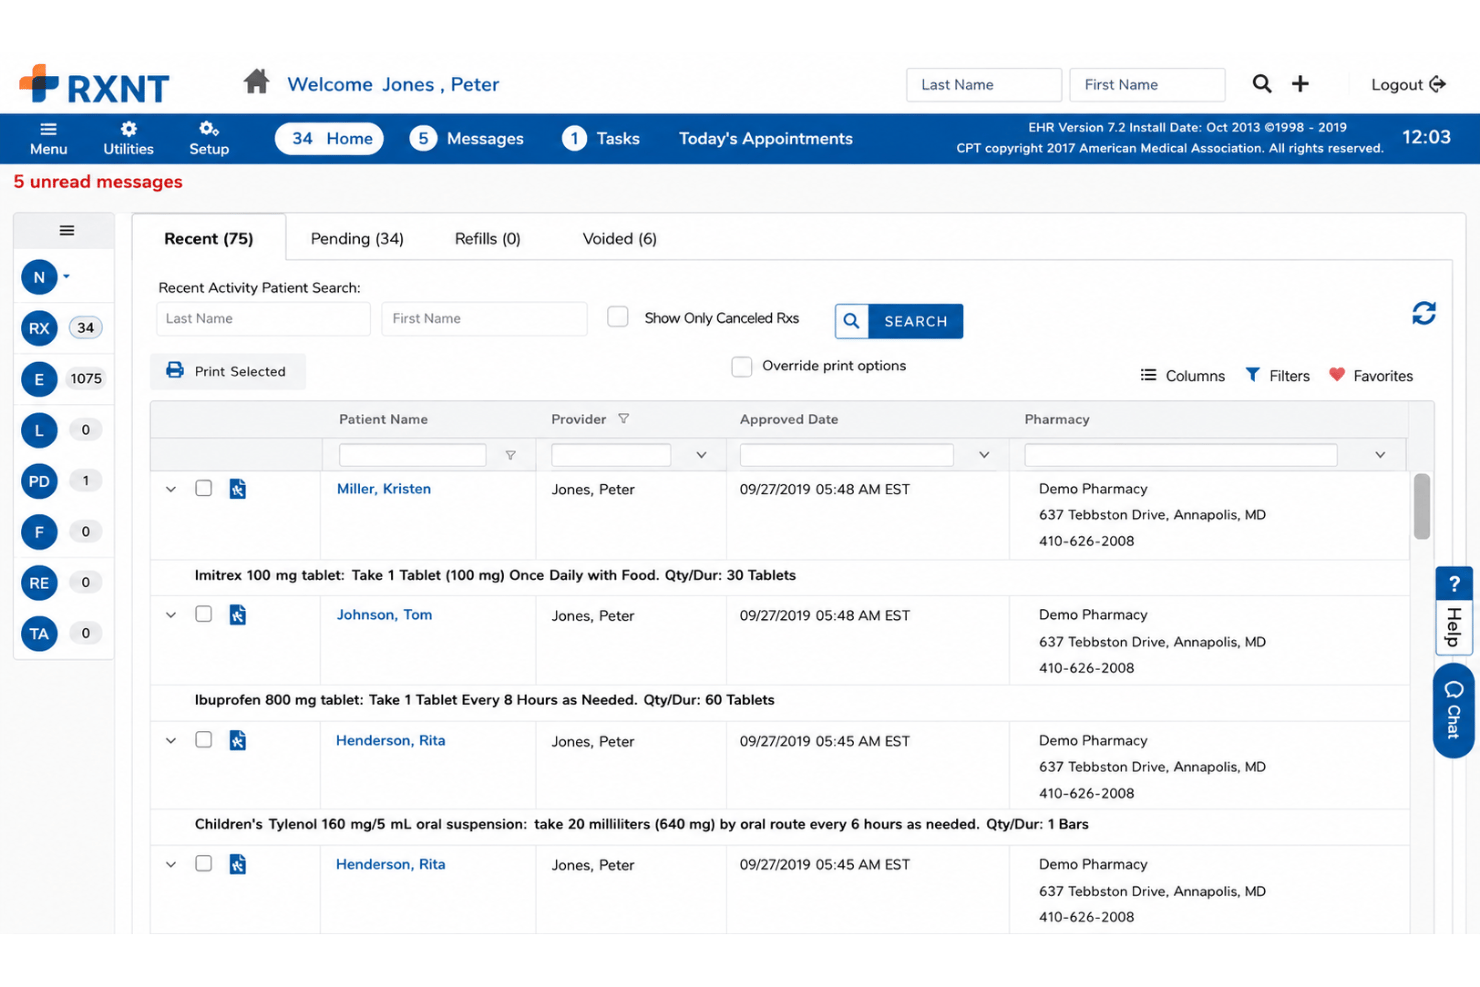Go to the home house icon
The width and height of the screenshot is (1480, 987).
point(256,82)
